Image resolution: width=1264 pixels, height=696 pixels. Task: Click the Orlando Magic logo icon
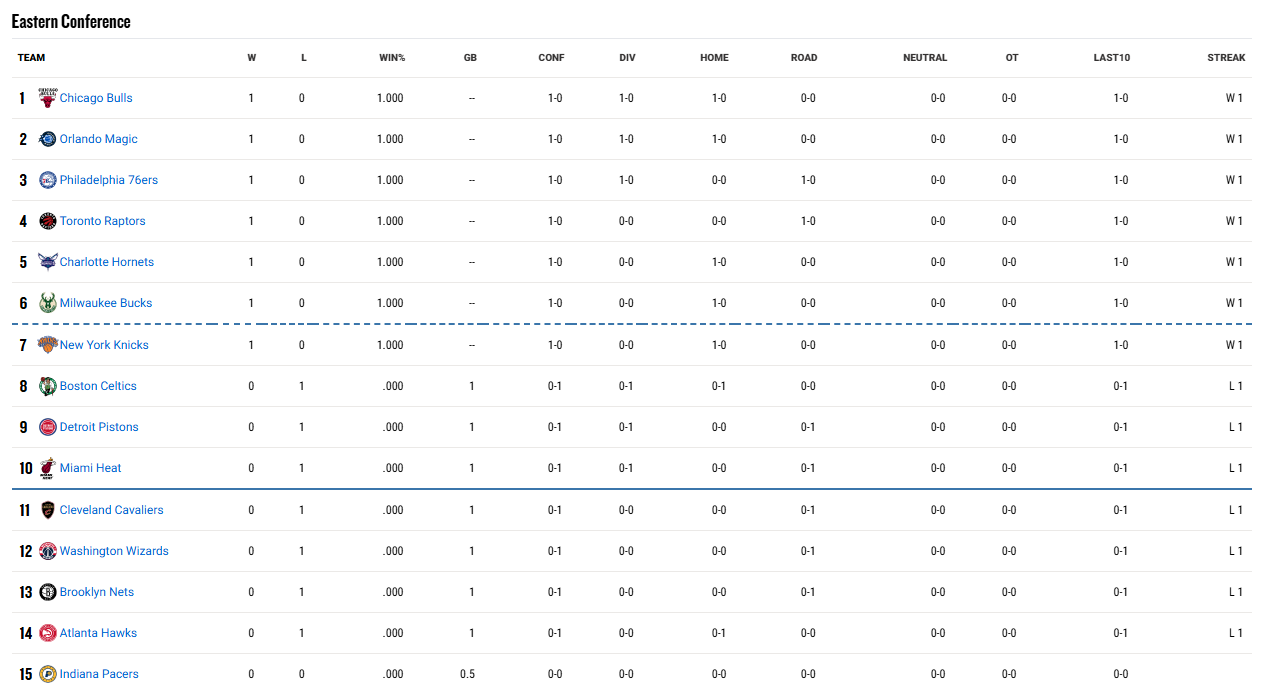[47, 139]
